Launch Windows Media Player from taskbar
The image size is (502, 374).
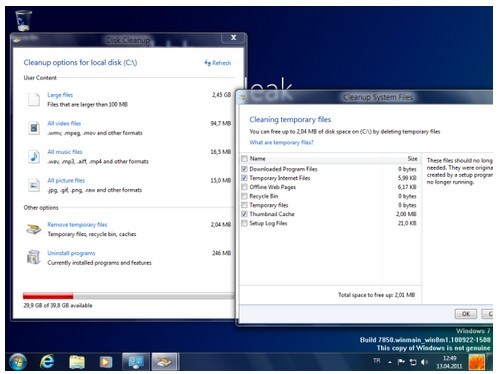106,362
